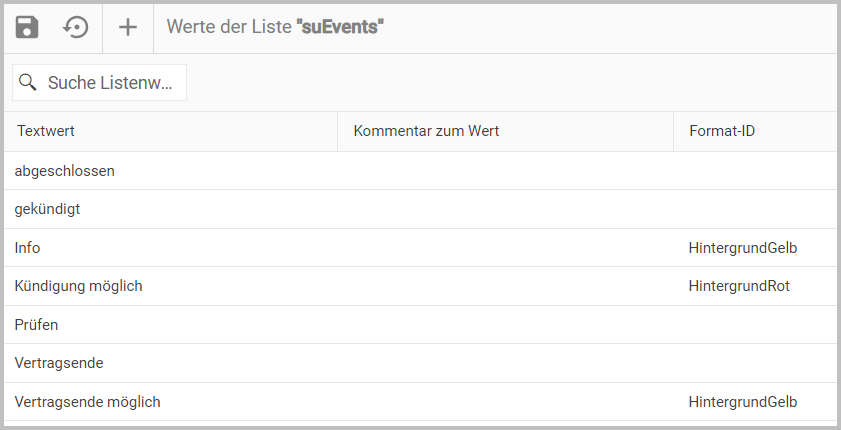This screenshot has height=430, width=841.
Task: Click the HintergrundRot format cell
Action: 739,286
